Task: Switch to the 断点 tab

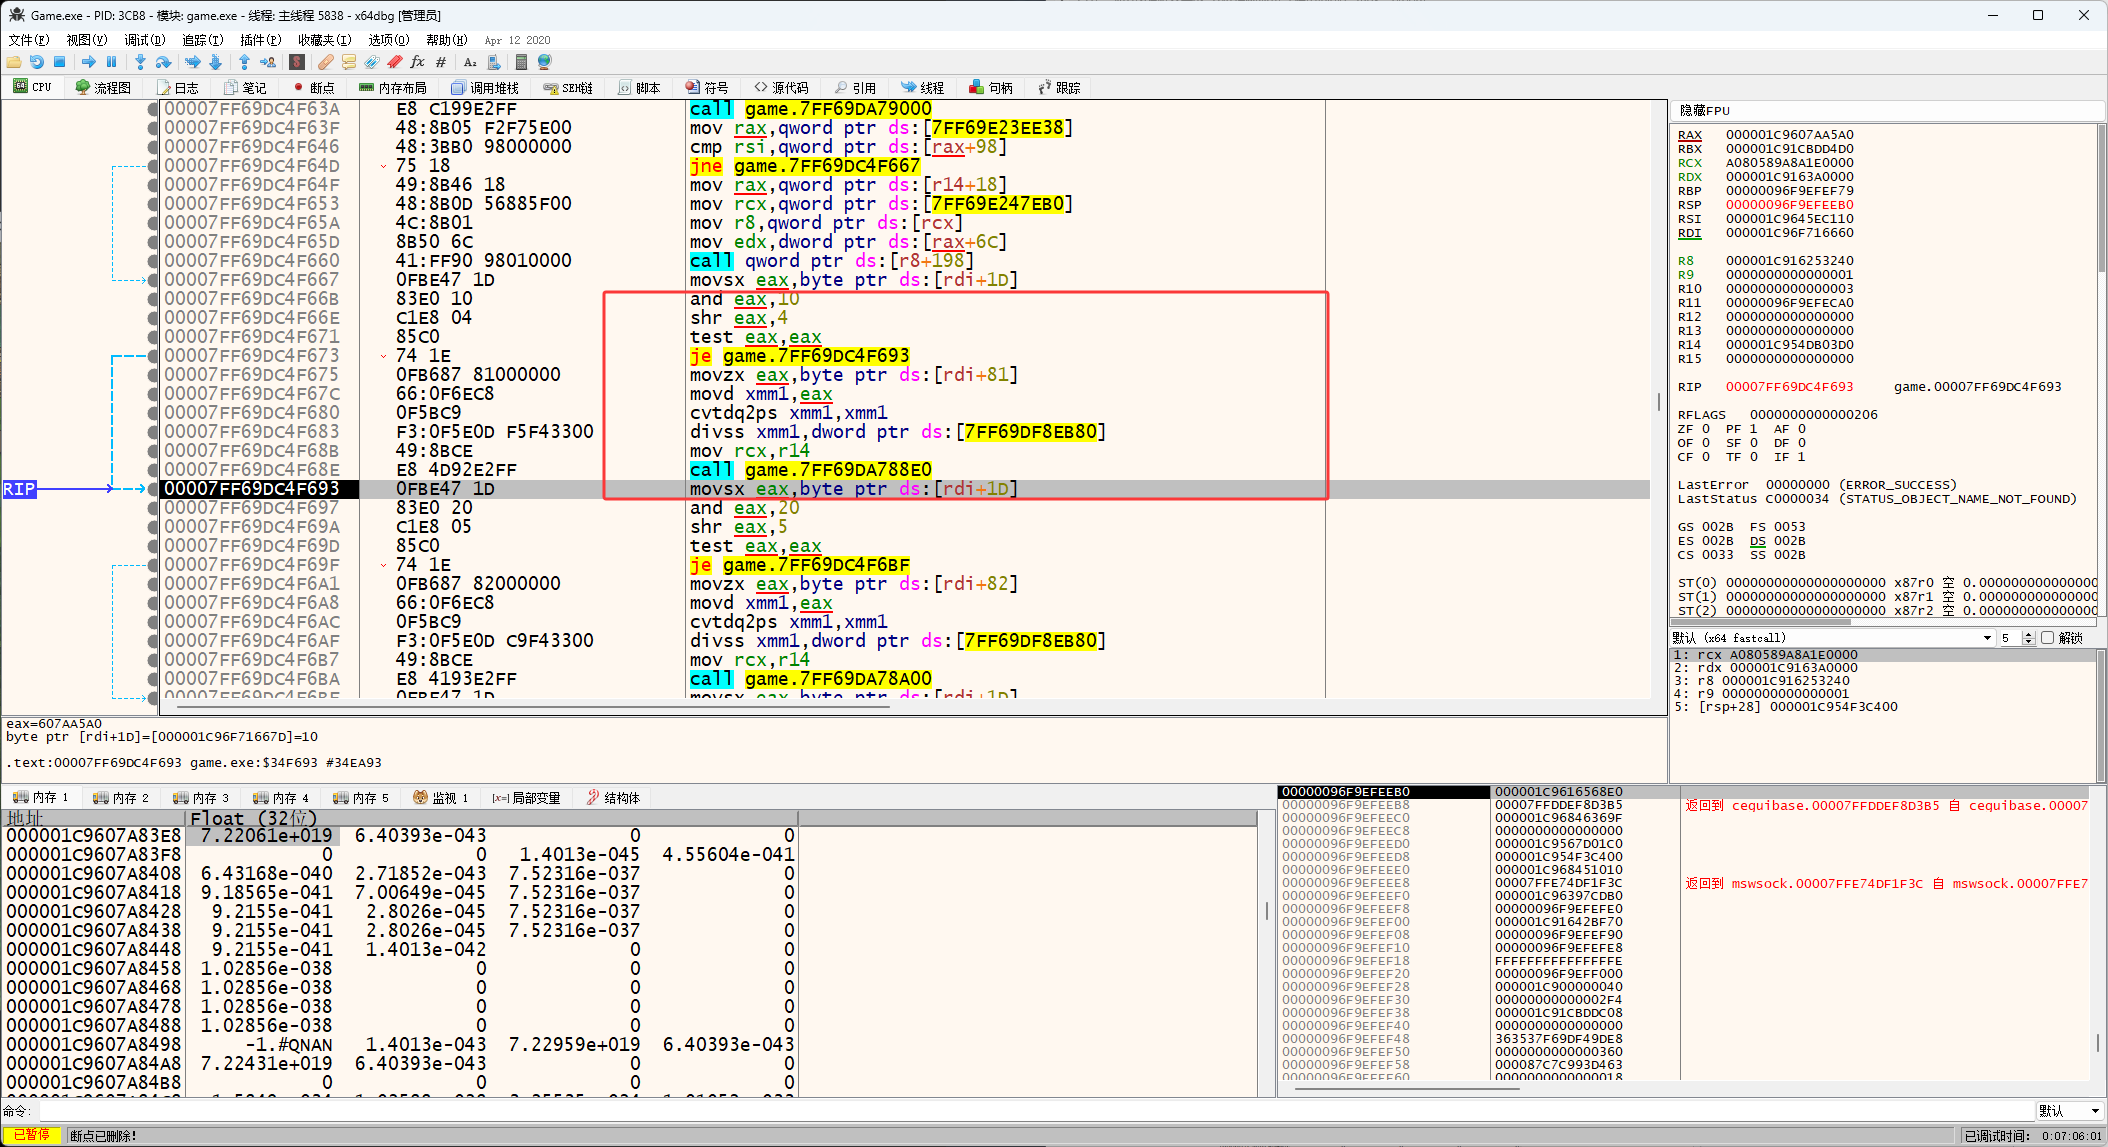Action: point(313,88)
